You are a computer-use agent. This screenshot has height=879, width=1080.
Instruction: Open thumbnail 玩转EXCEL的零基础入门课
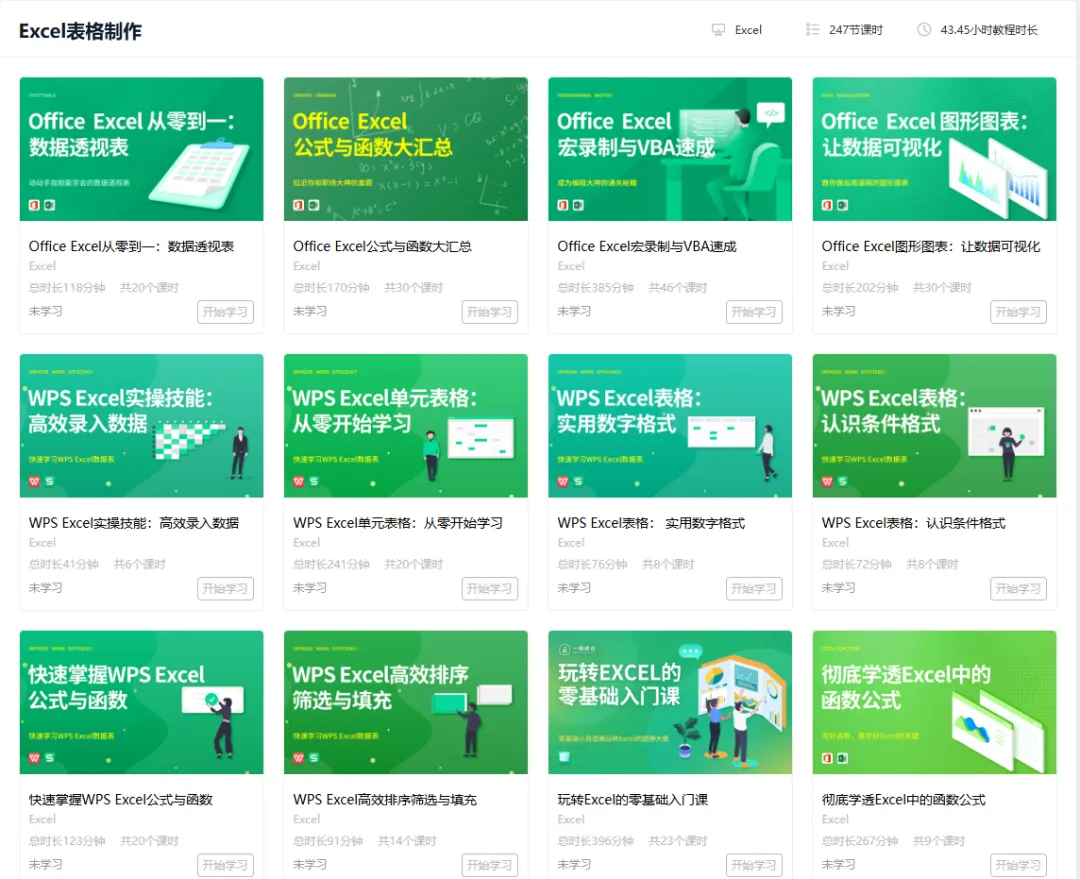[670, 703]
